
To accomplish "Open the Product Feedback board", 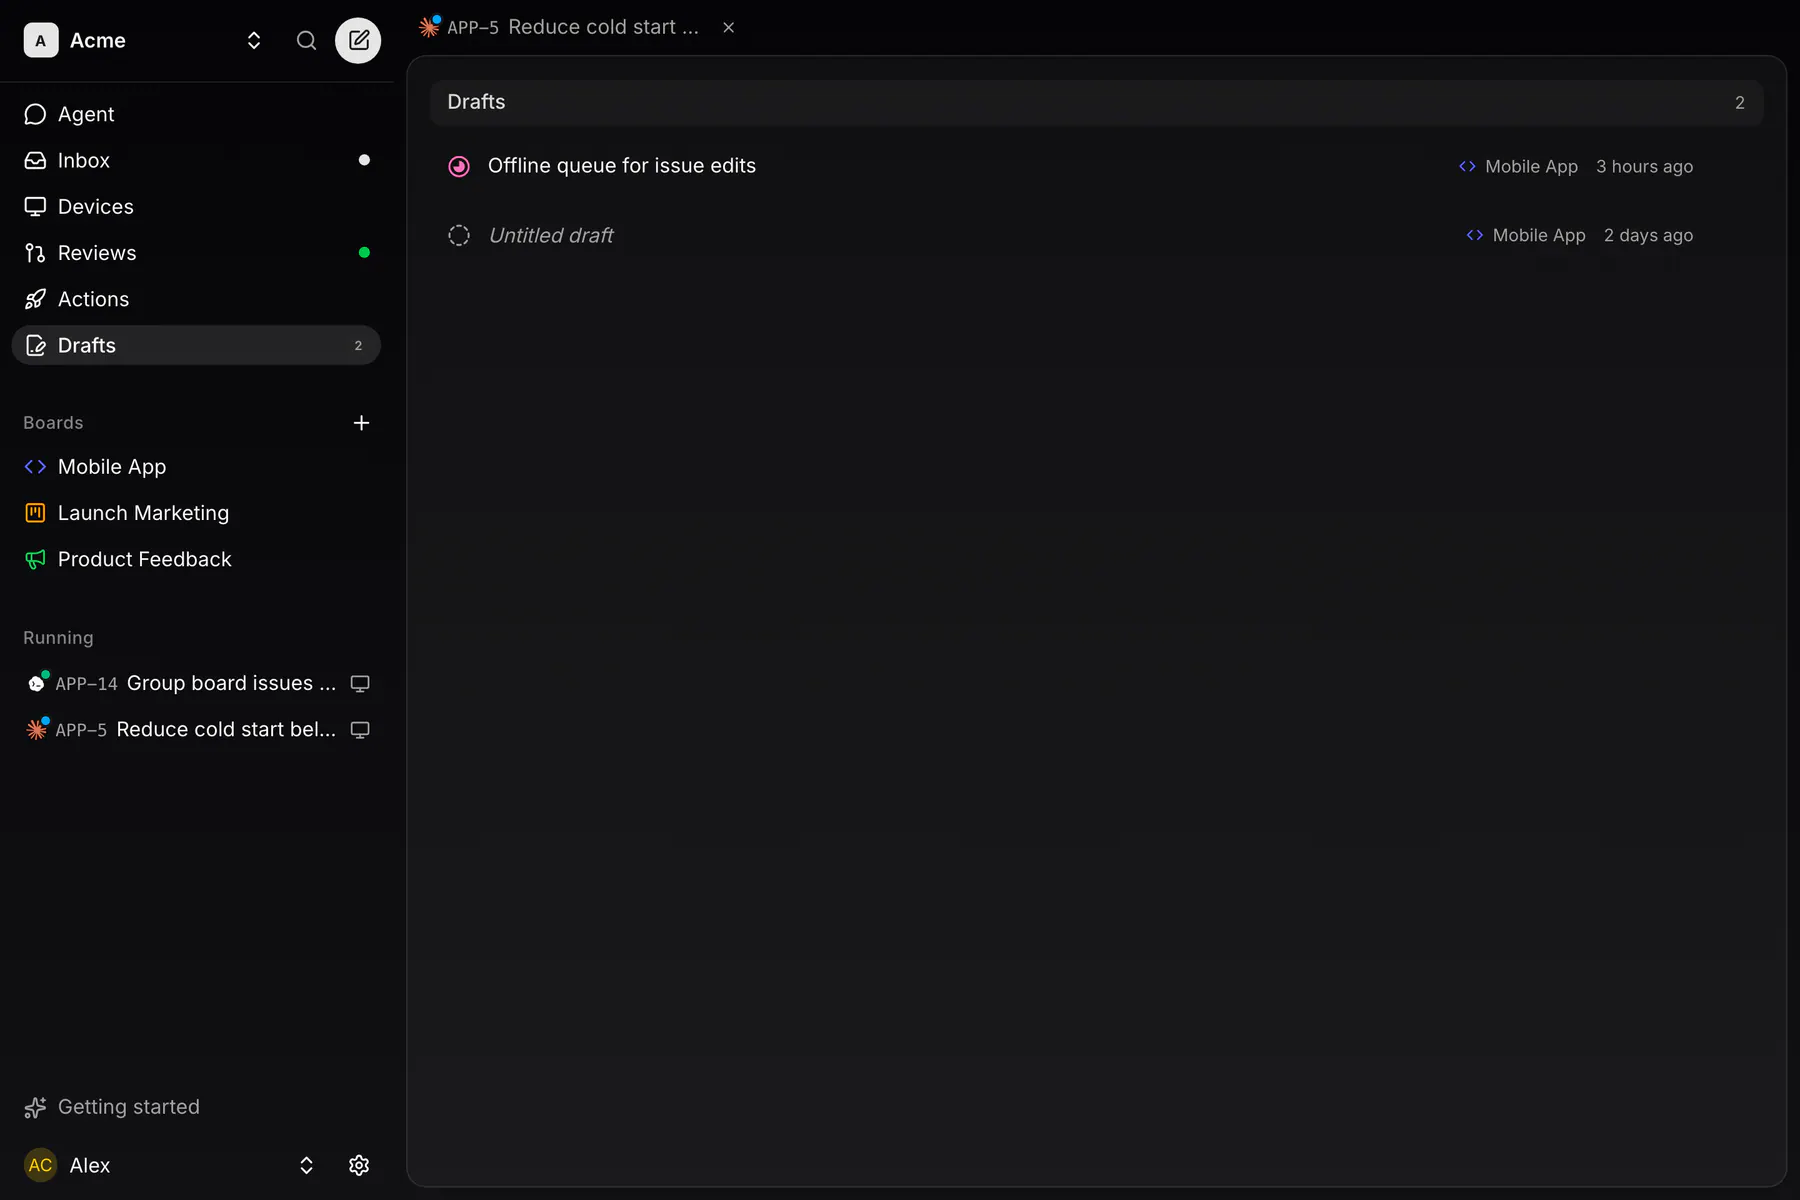I will 196,559.
